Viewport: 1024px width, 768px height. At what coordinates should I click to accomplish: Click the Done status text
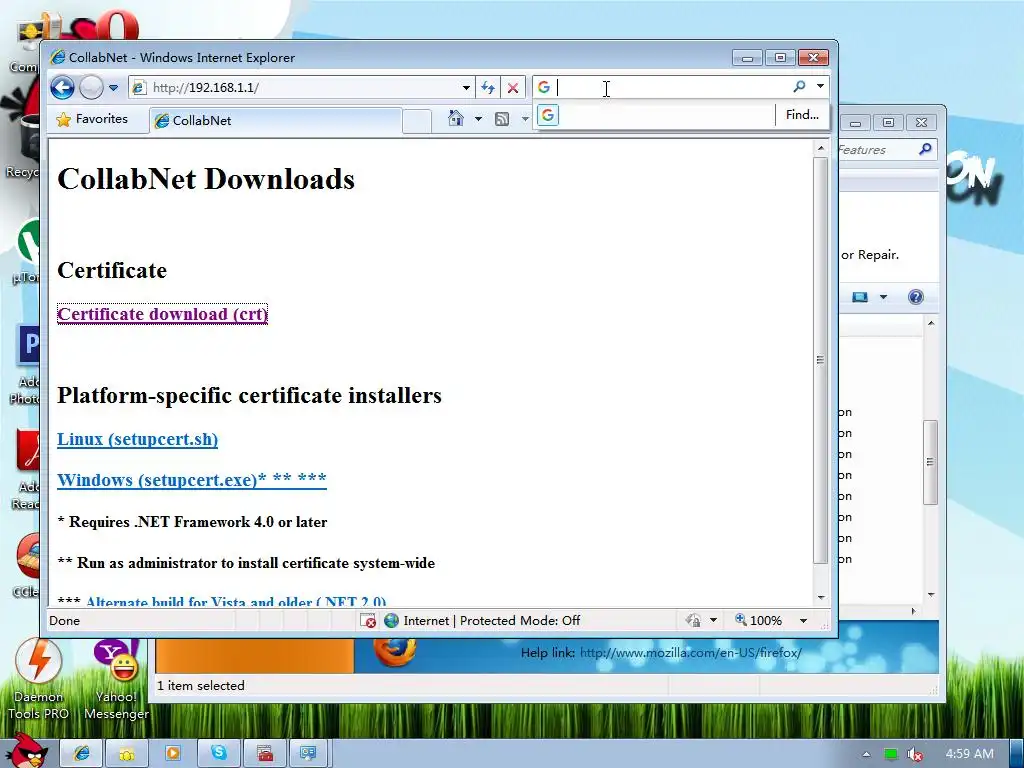pos(65,620)
